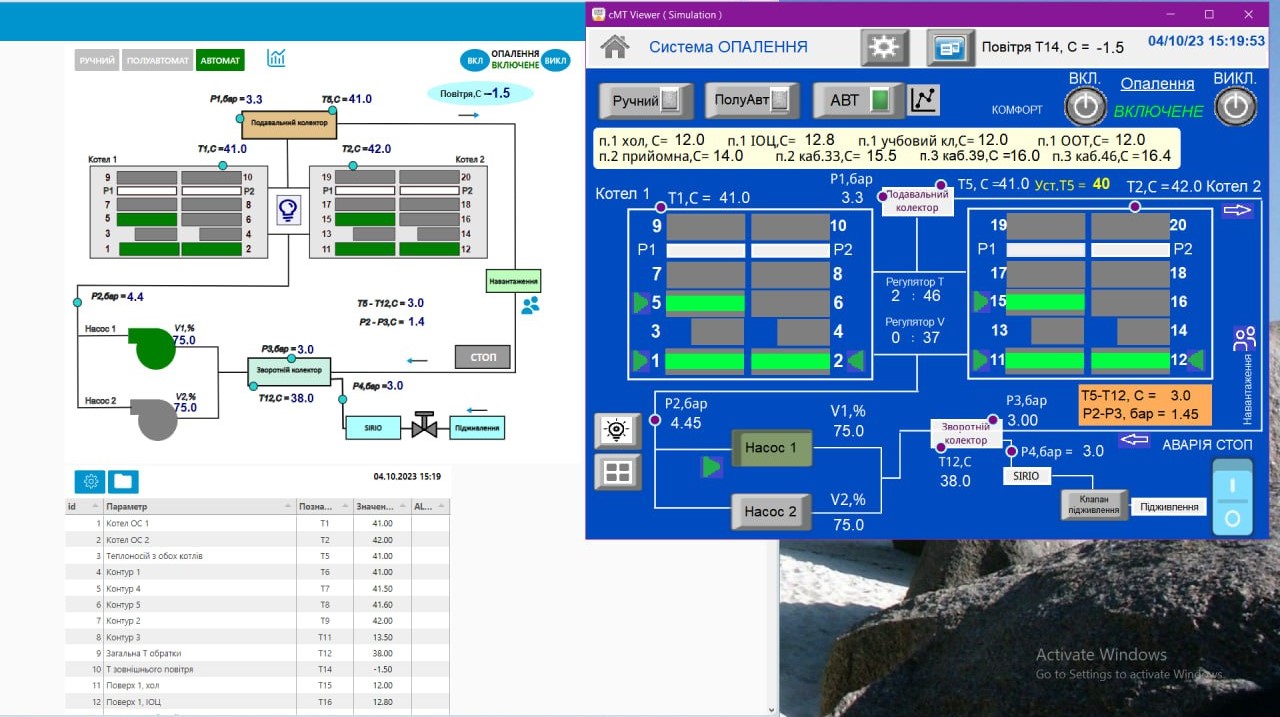Viewport: 1280px width, 717px height.
Task: Click the right-arrow icon near Котел 2 label
Action: tap(1237, 211)
